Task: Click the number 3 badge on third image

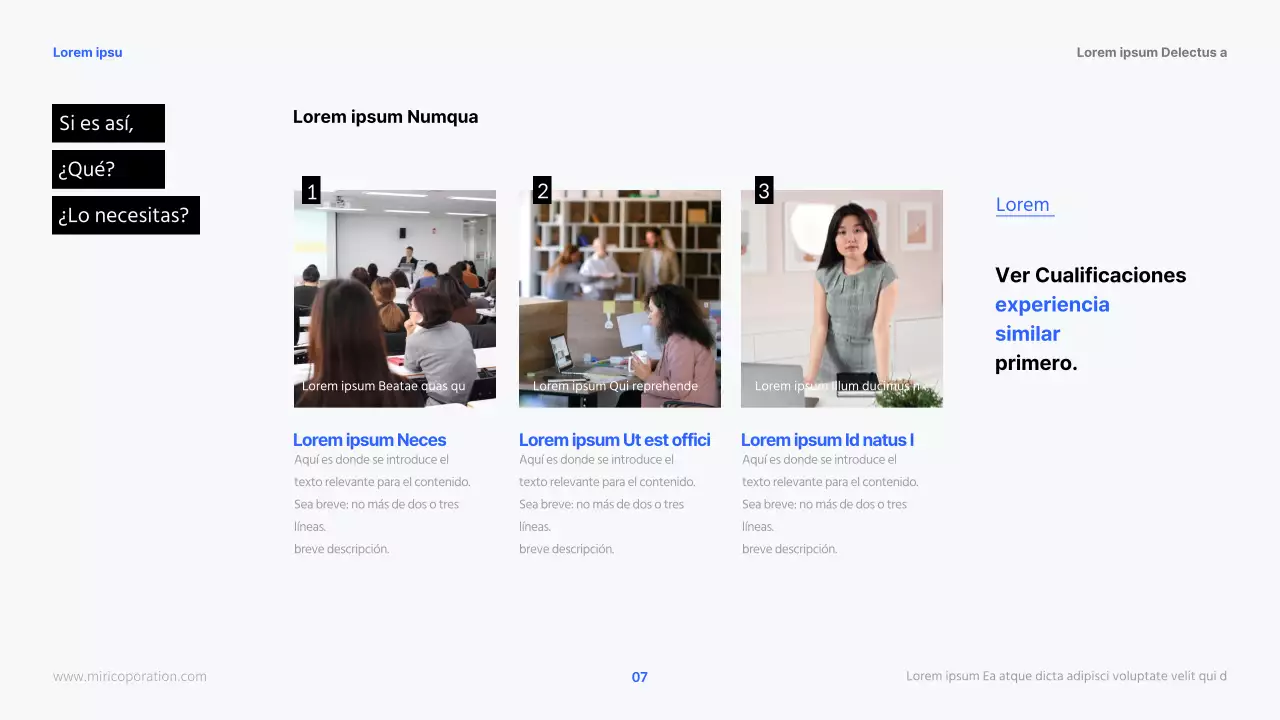Action: [x=764, y=191]
